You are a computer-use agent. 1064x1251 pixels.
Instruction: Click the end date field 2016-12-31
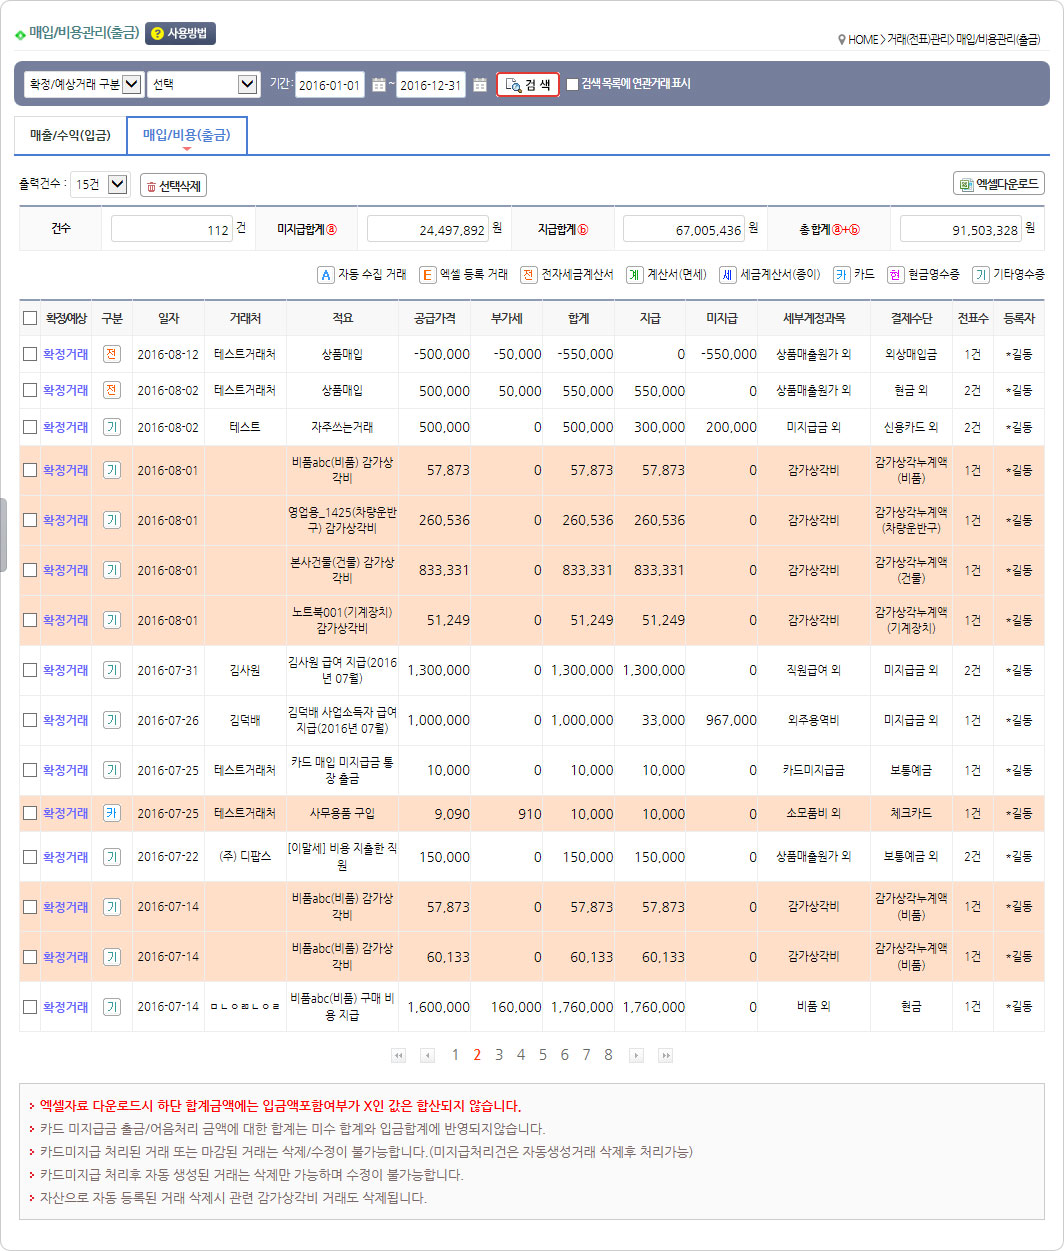pos(431,85)
